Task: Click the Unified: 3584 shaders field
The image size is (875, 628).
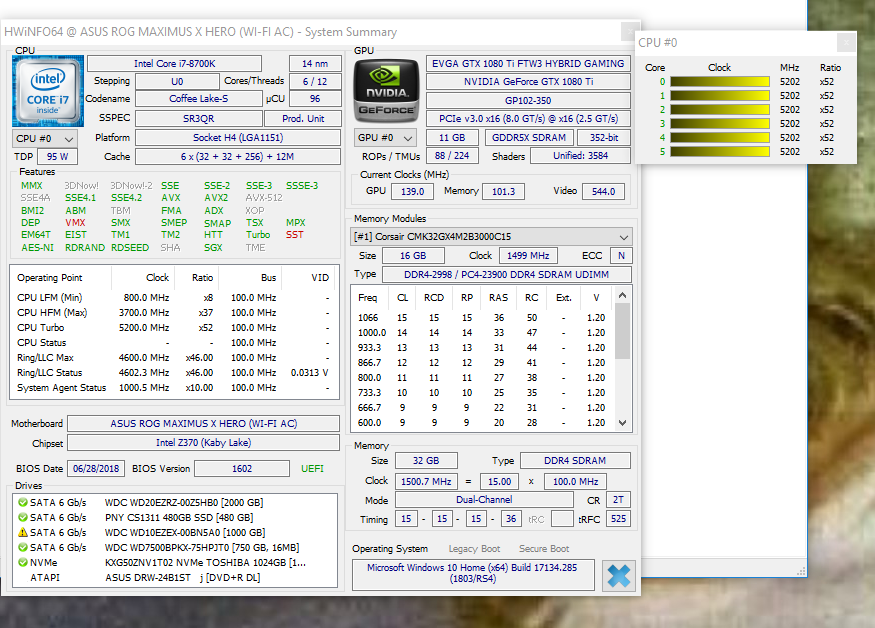Action: pos(580,156)
